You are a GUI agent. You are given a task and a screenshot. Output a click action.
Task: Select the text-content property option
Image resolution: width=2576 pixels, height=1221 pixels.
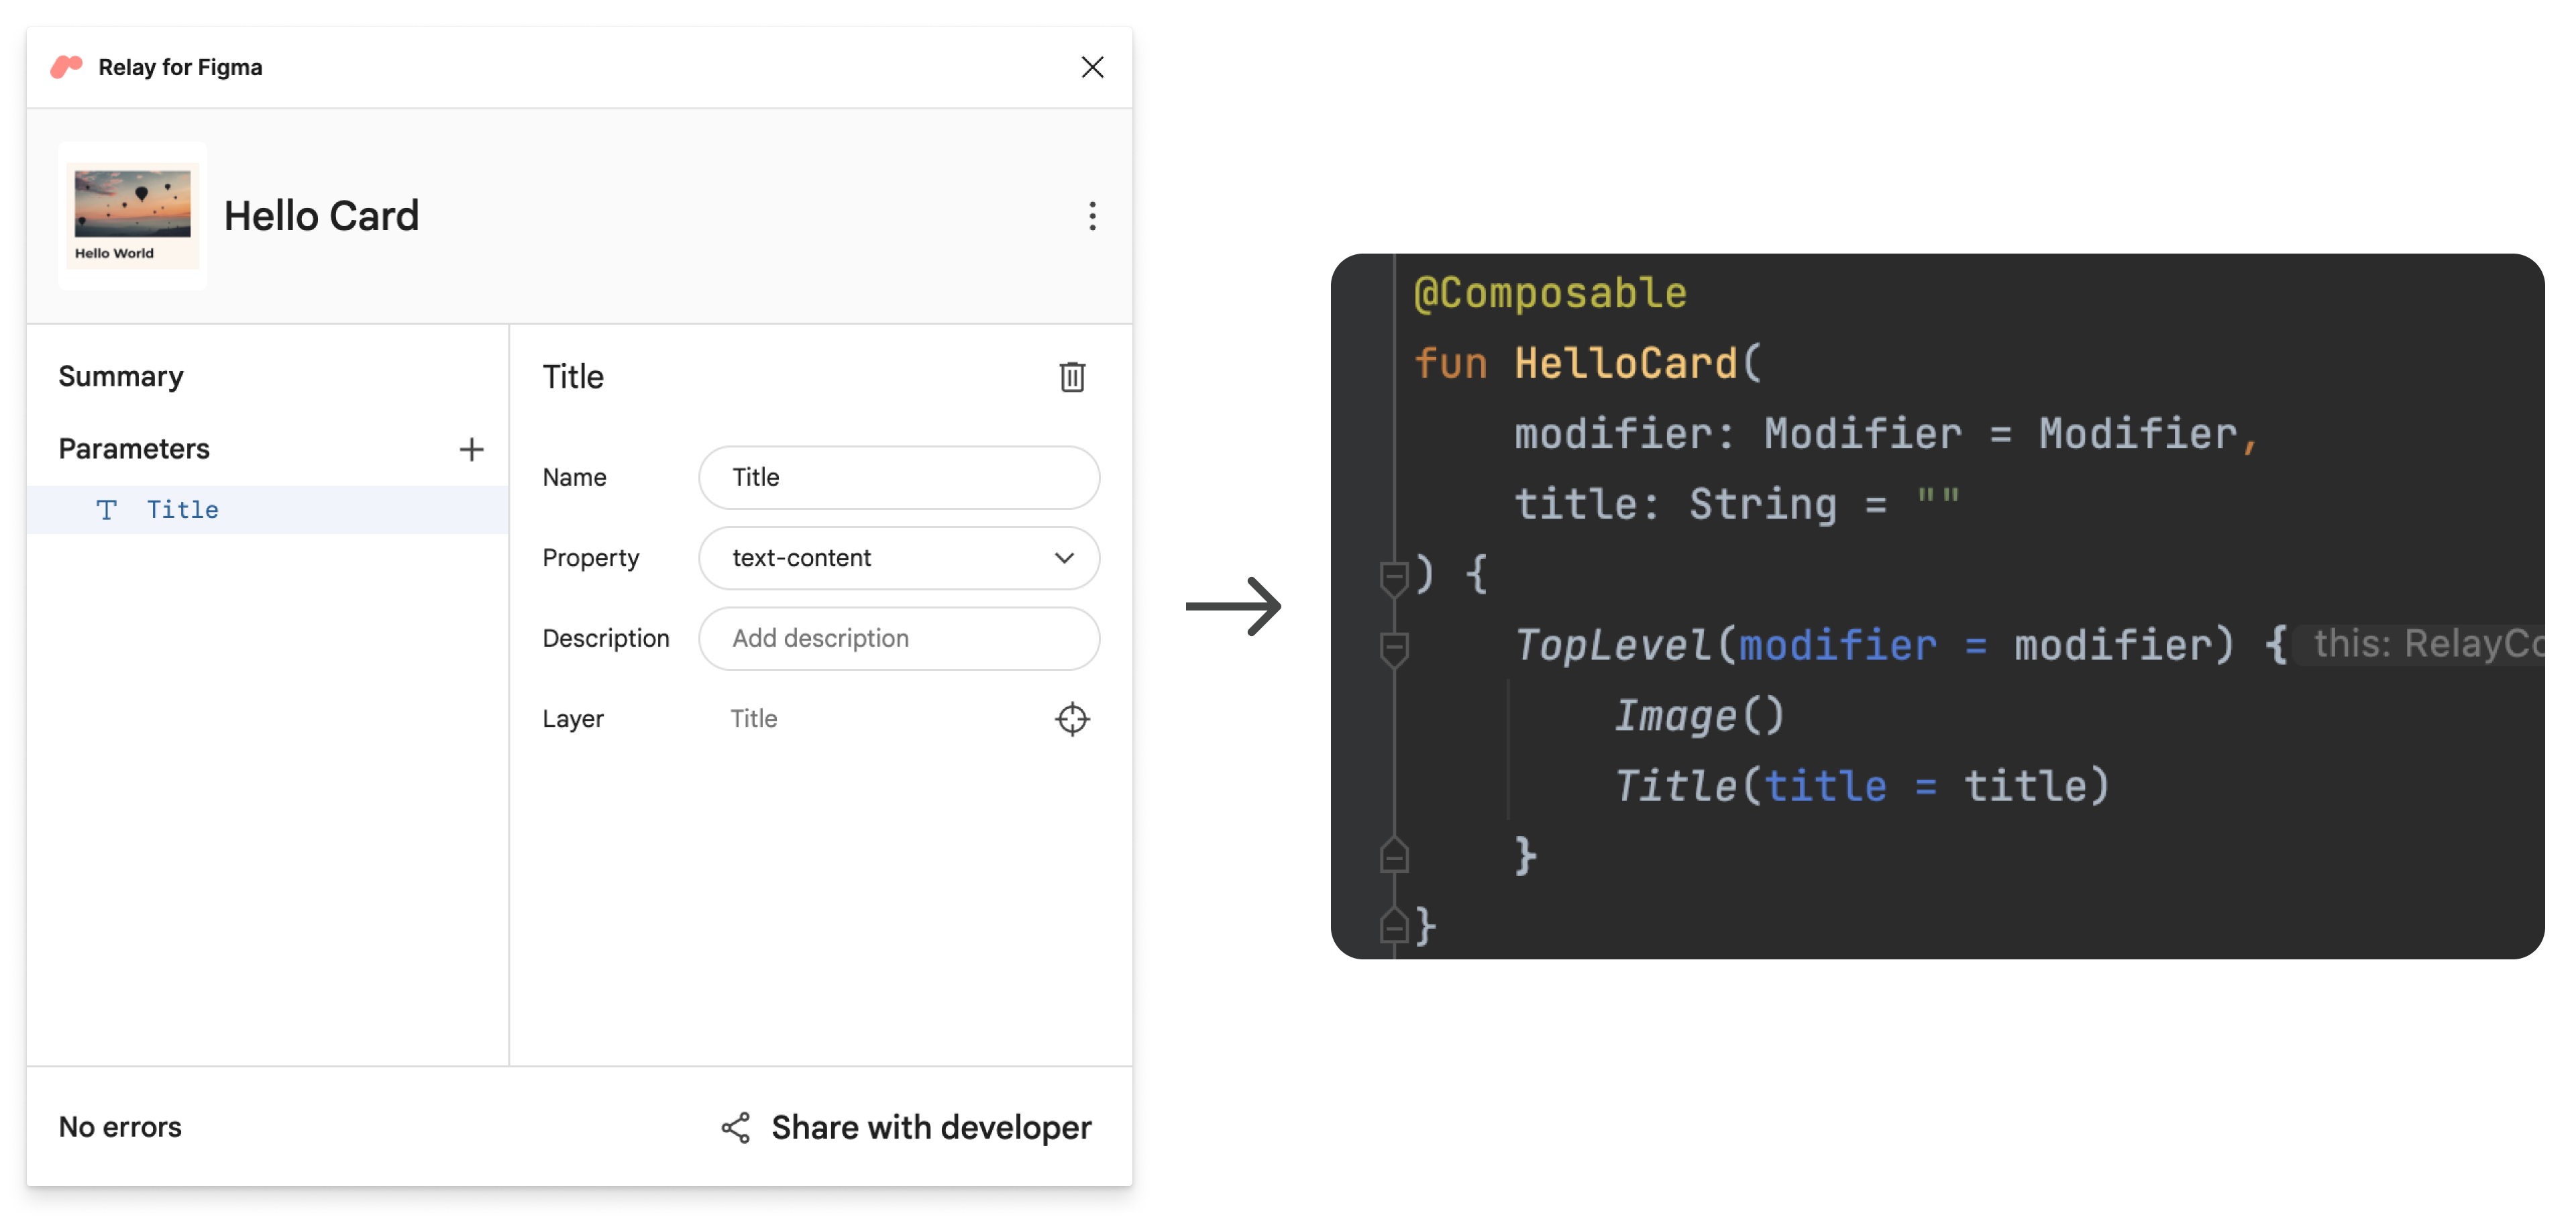(x=899, y=557)
